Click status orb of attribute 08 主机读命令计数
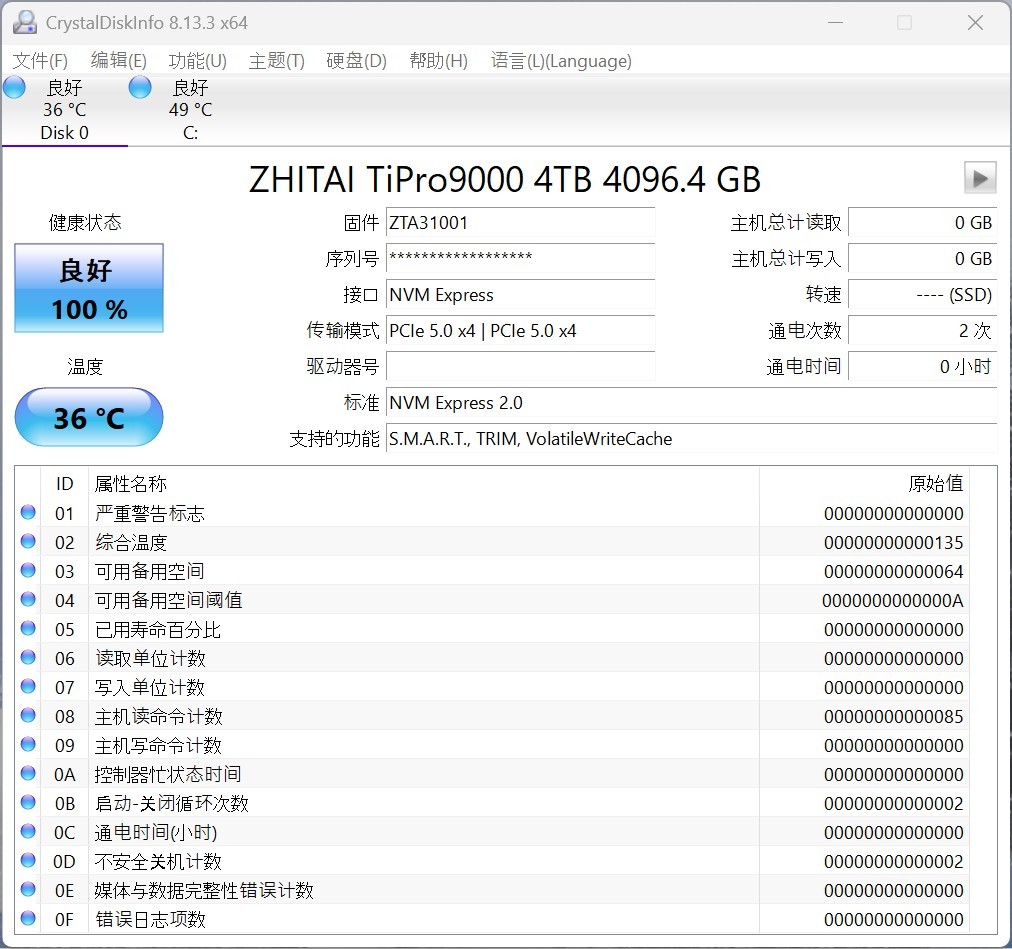 [28, 715]
